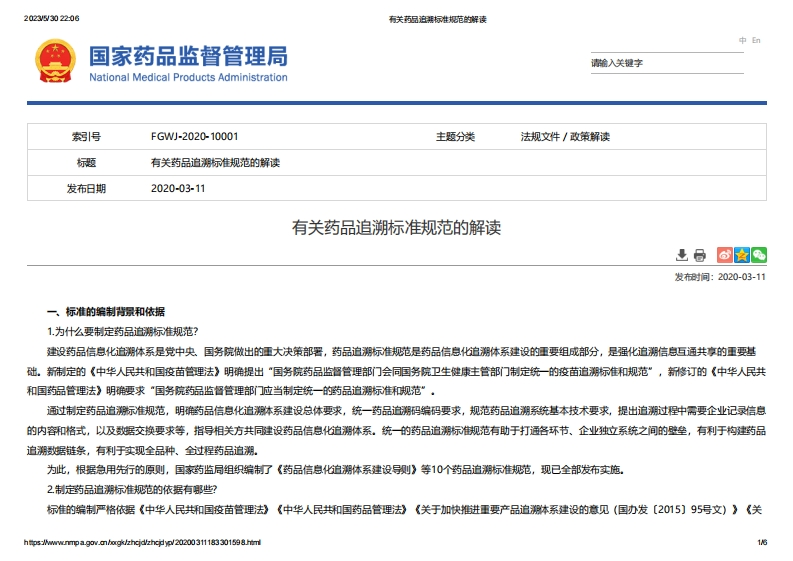
Task: Click the 国家药品监督管理局 site title
Action: tap(188, 55)
